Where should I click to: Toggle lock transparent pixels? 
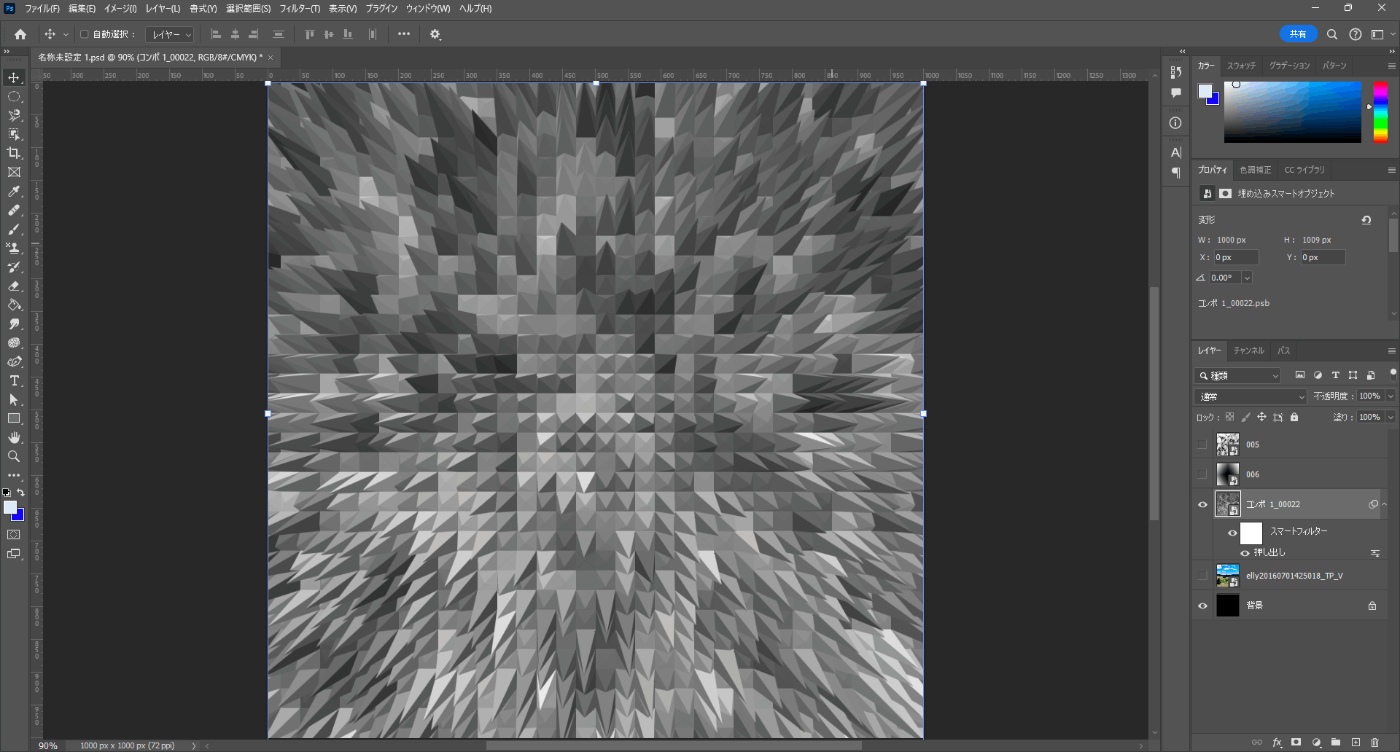[1230, 417]
